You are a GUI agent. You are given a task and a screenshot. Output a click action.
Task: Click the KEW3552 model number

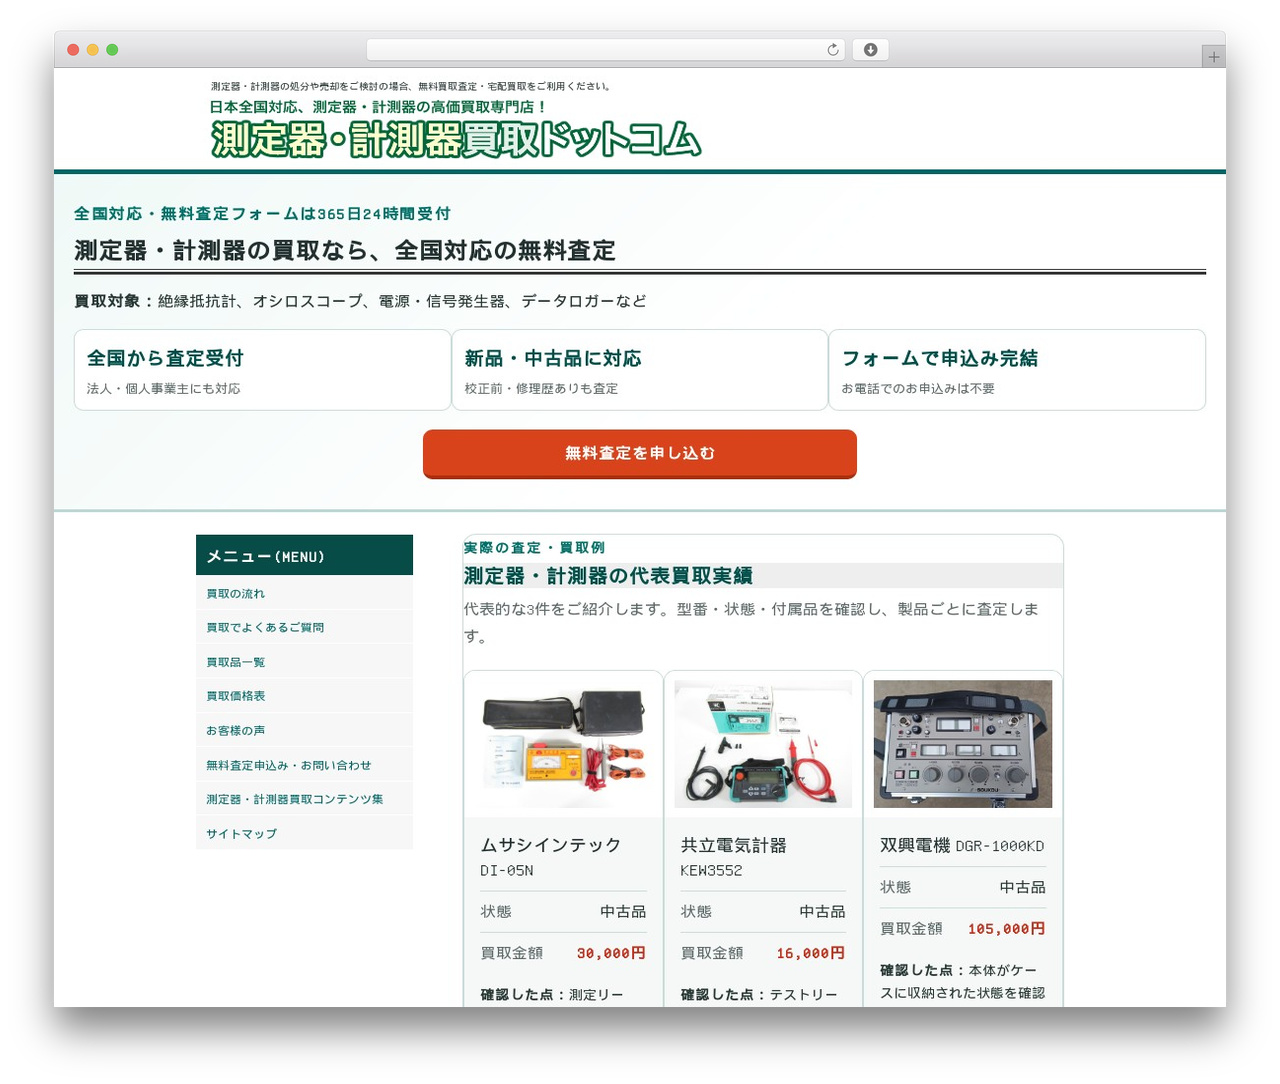tap(712, 871)
